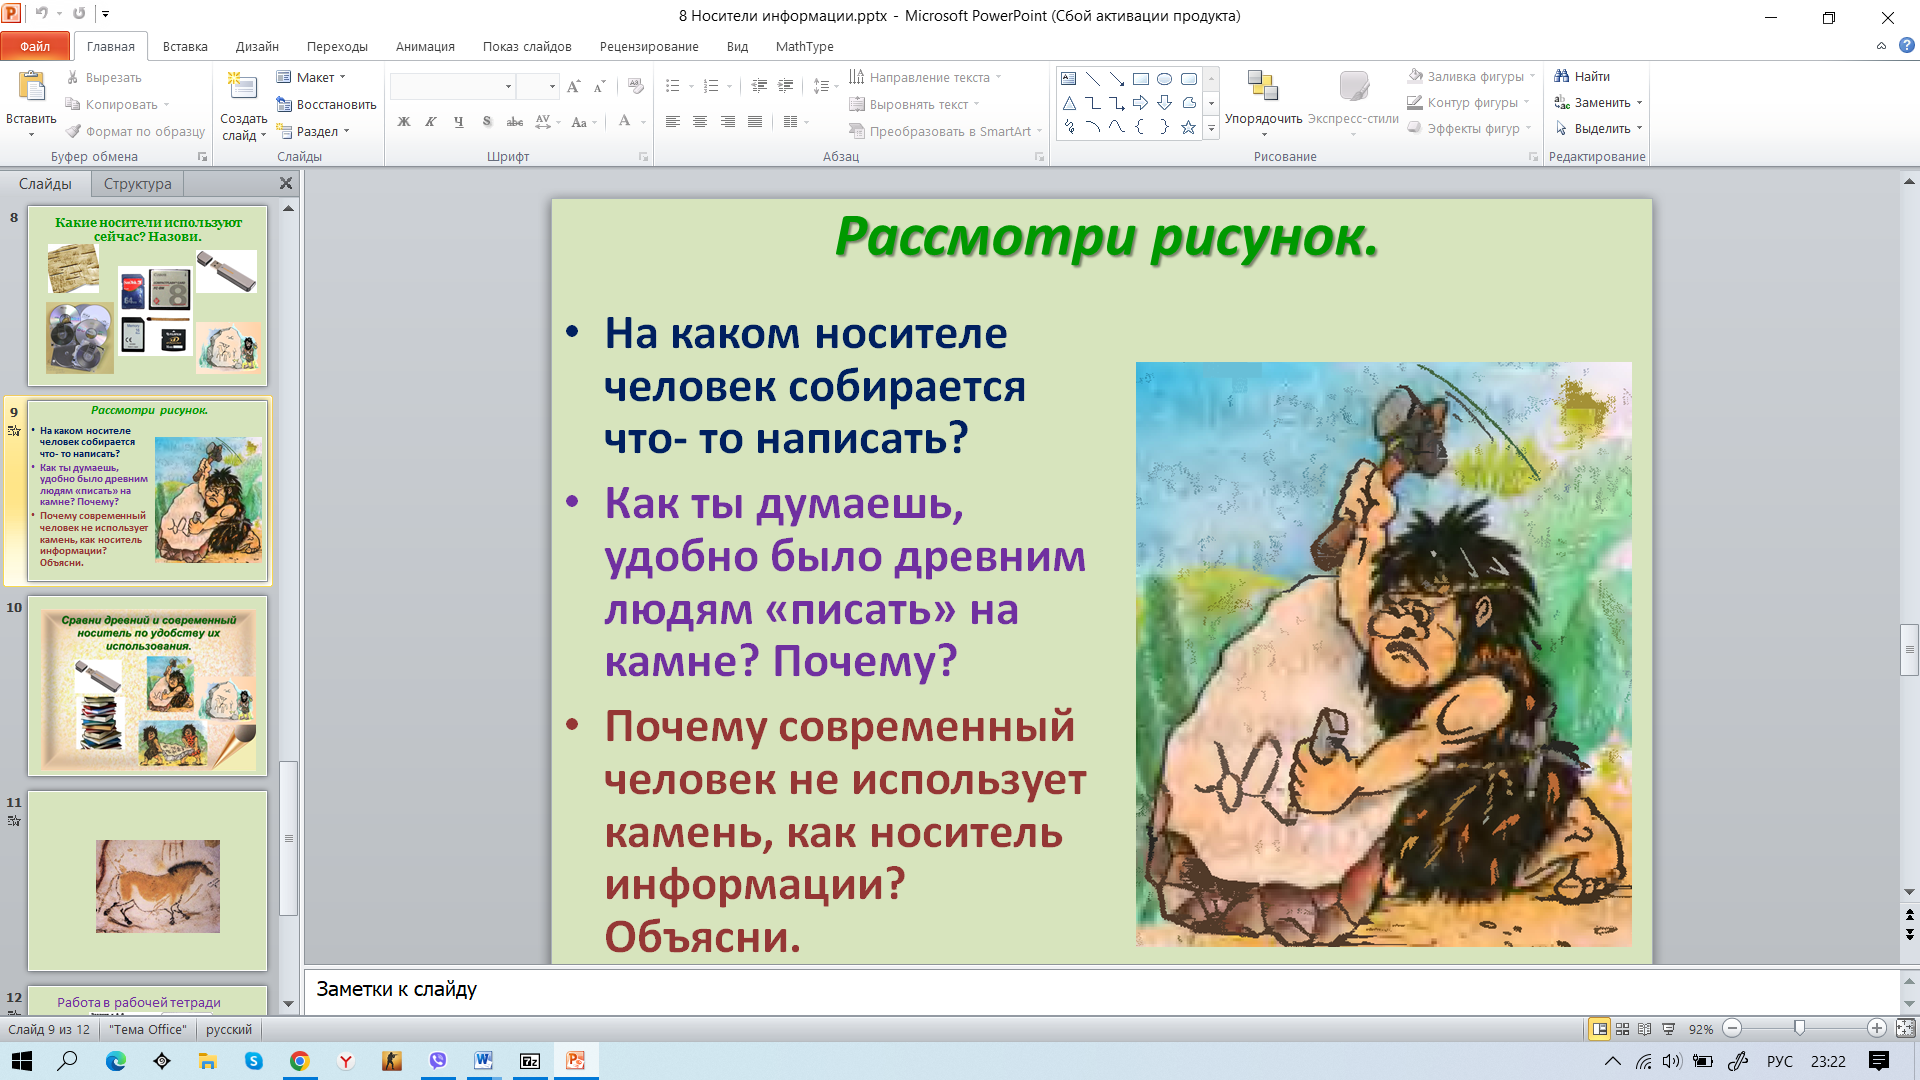The height and width of the screenshot is (1080, 1920).
Task: Toggle align text left
Action: (x=672, y=122)
